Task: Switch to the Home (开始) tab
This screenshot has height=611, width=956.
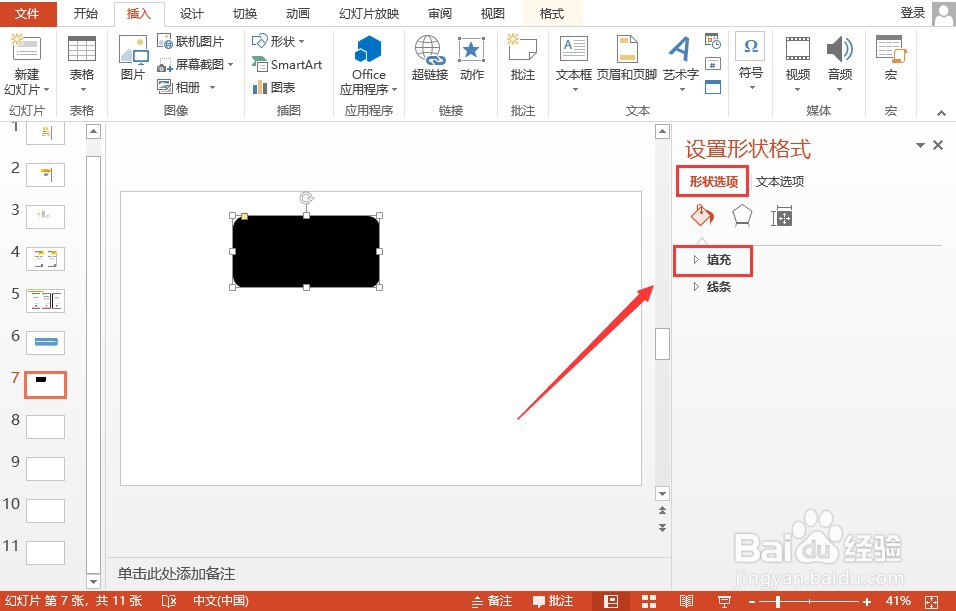Action: click(85, 13)
